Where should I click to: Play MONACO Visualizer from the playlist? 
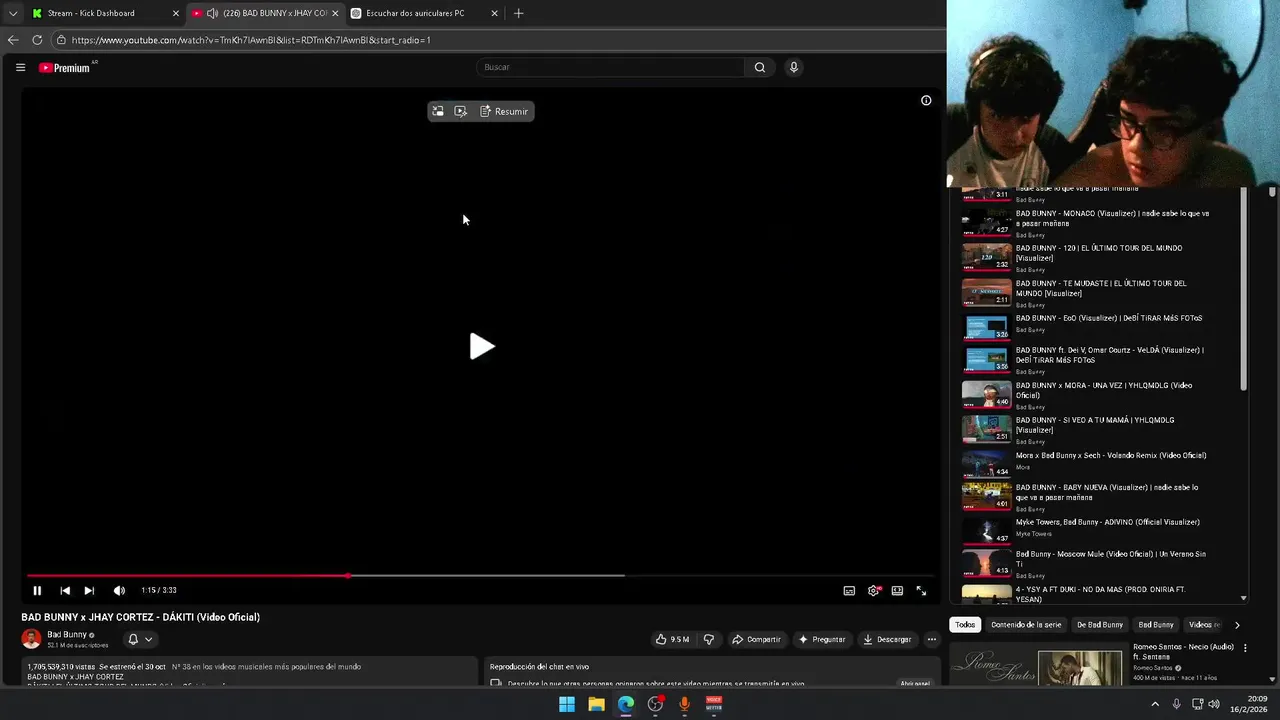tap(1097, 223)
